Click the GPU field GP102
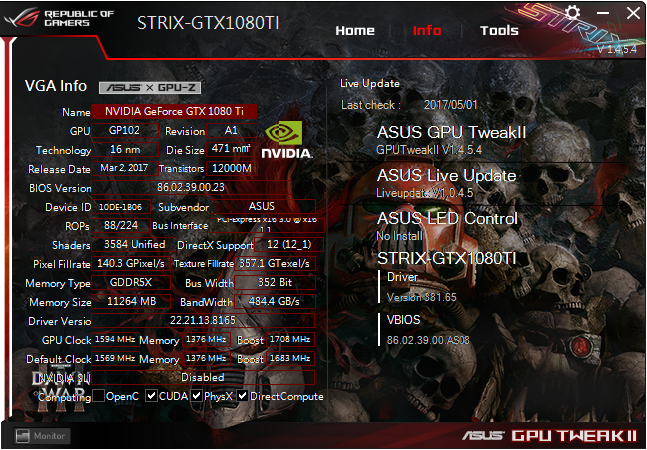Screen dimensions: 647x450 pos(125,130)
